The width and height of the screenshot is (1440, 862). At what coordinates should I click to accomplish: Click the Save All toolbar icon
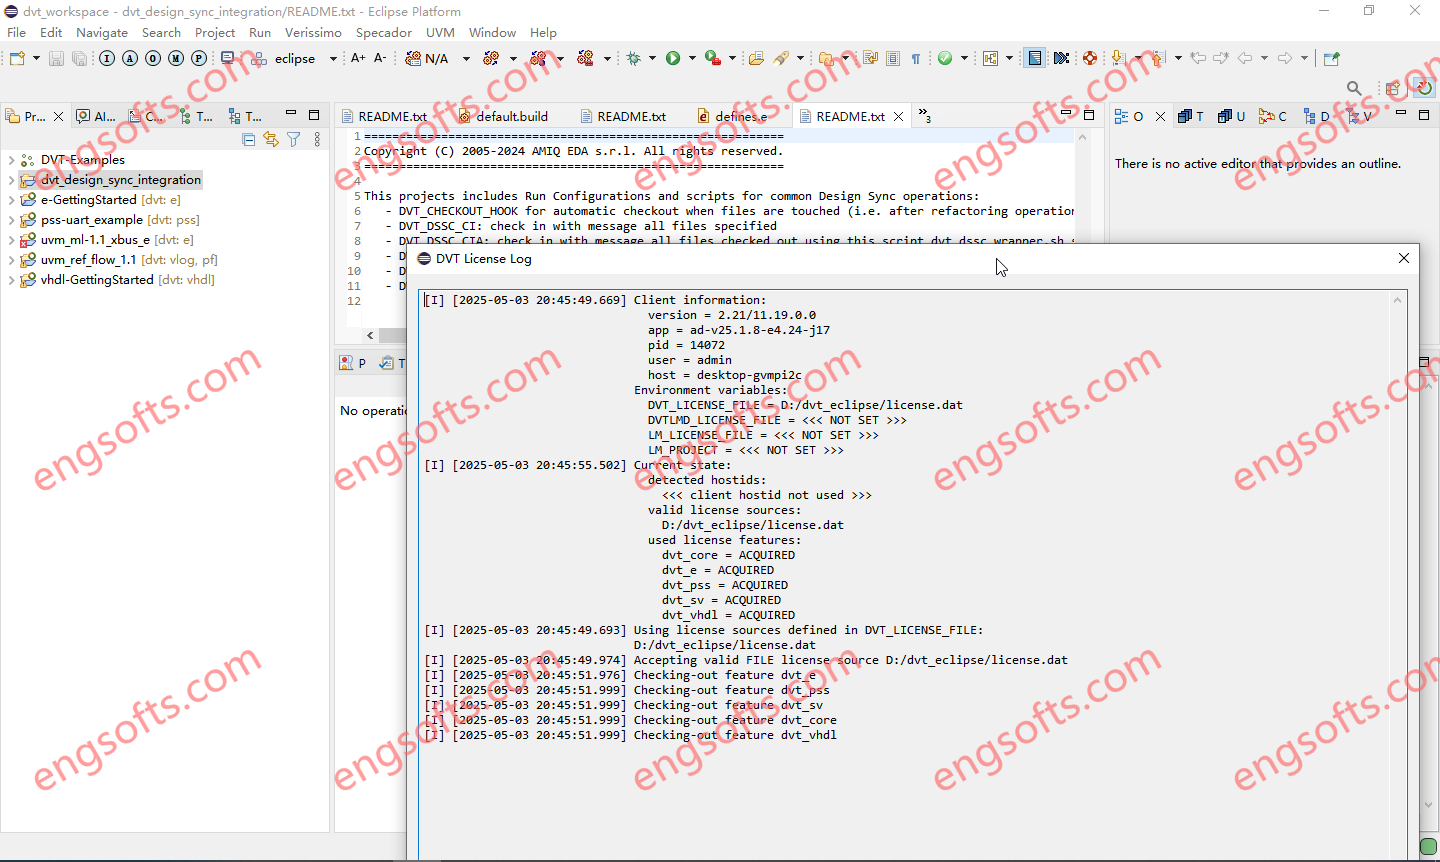(79, 58)
